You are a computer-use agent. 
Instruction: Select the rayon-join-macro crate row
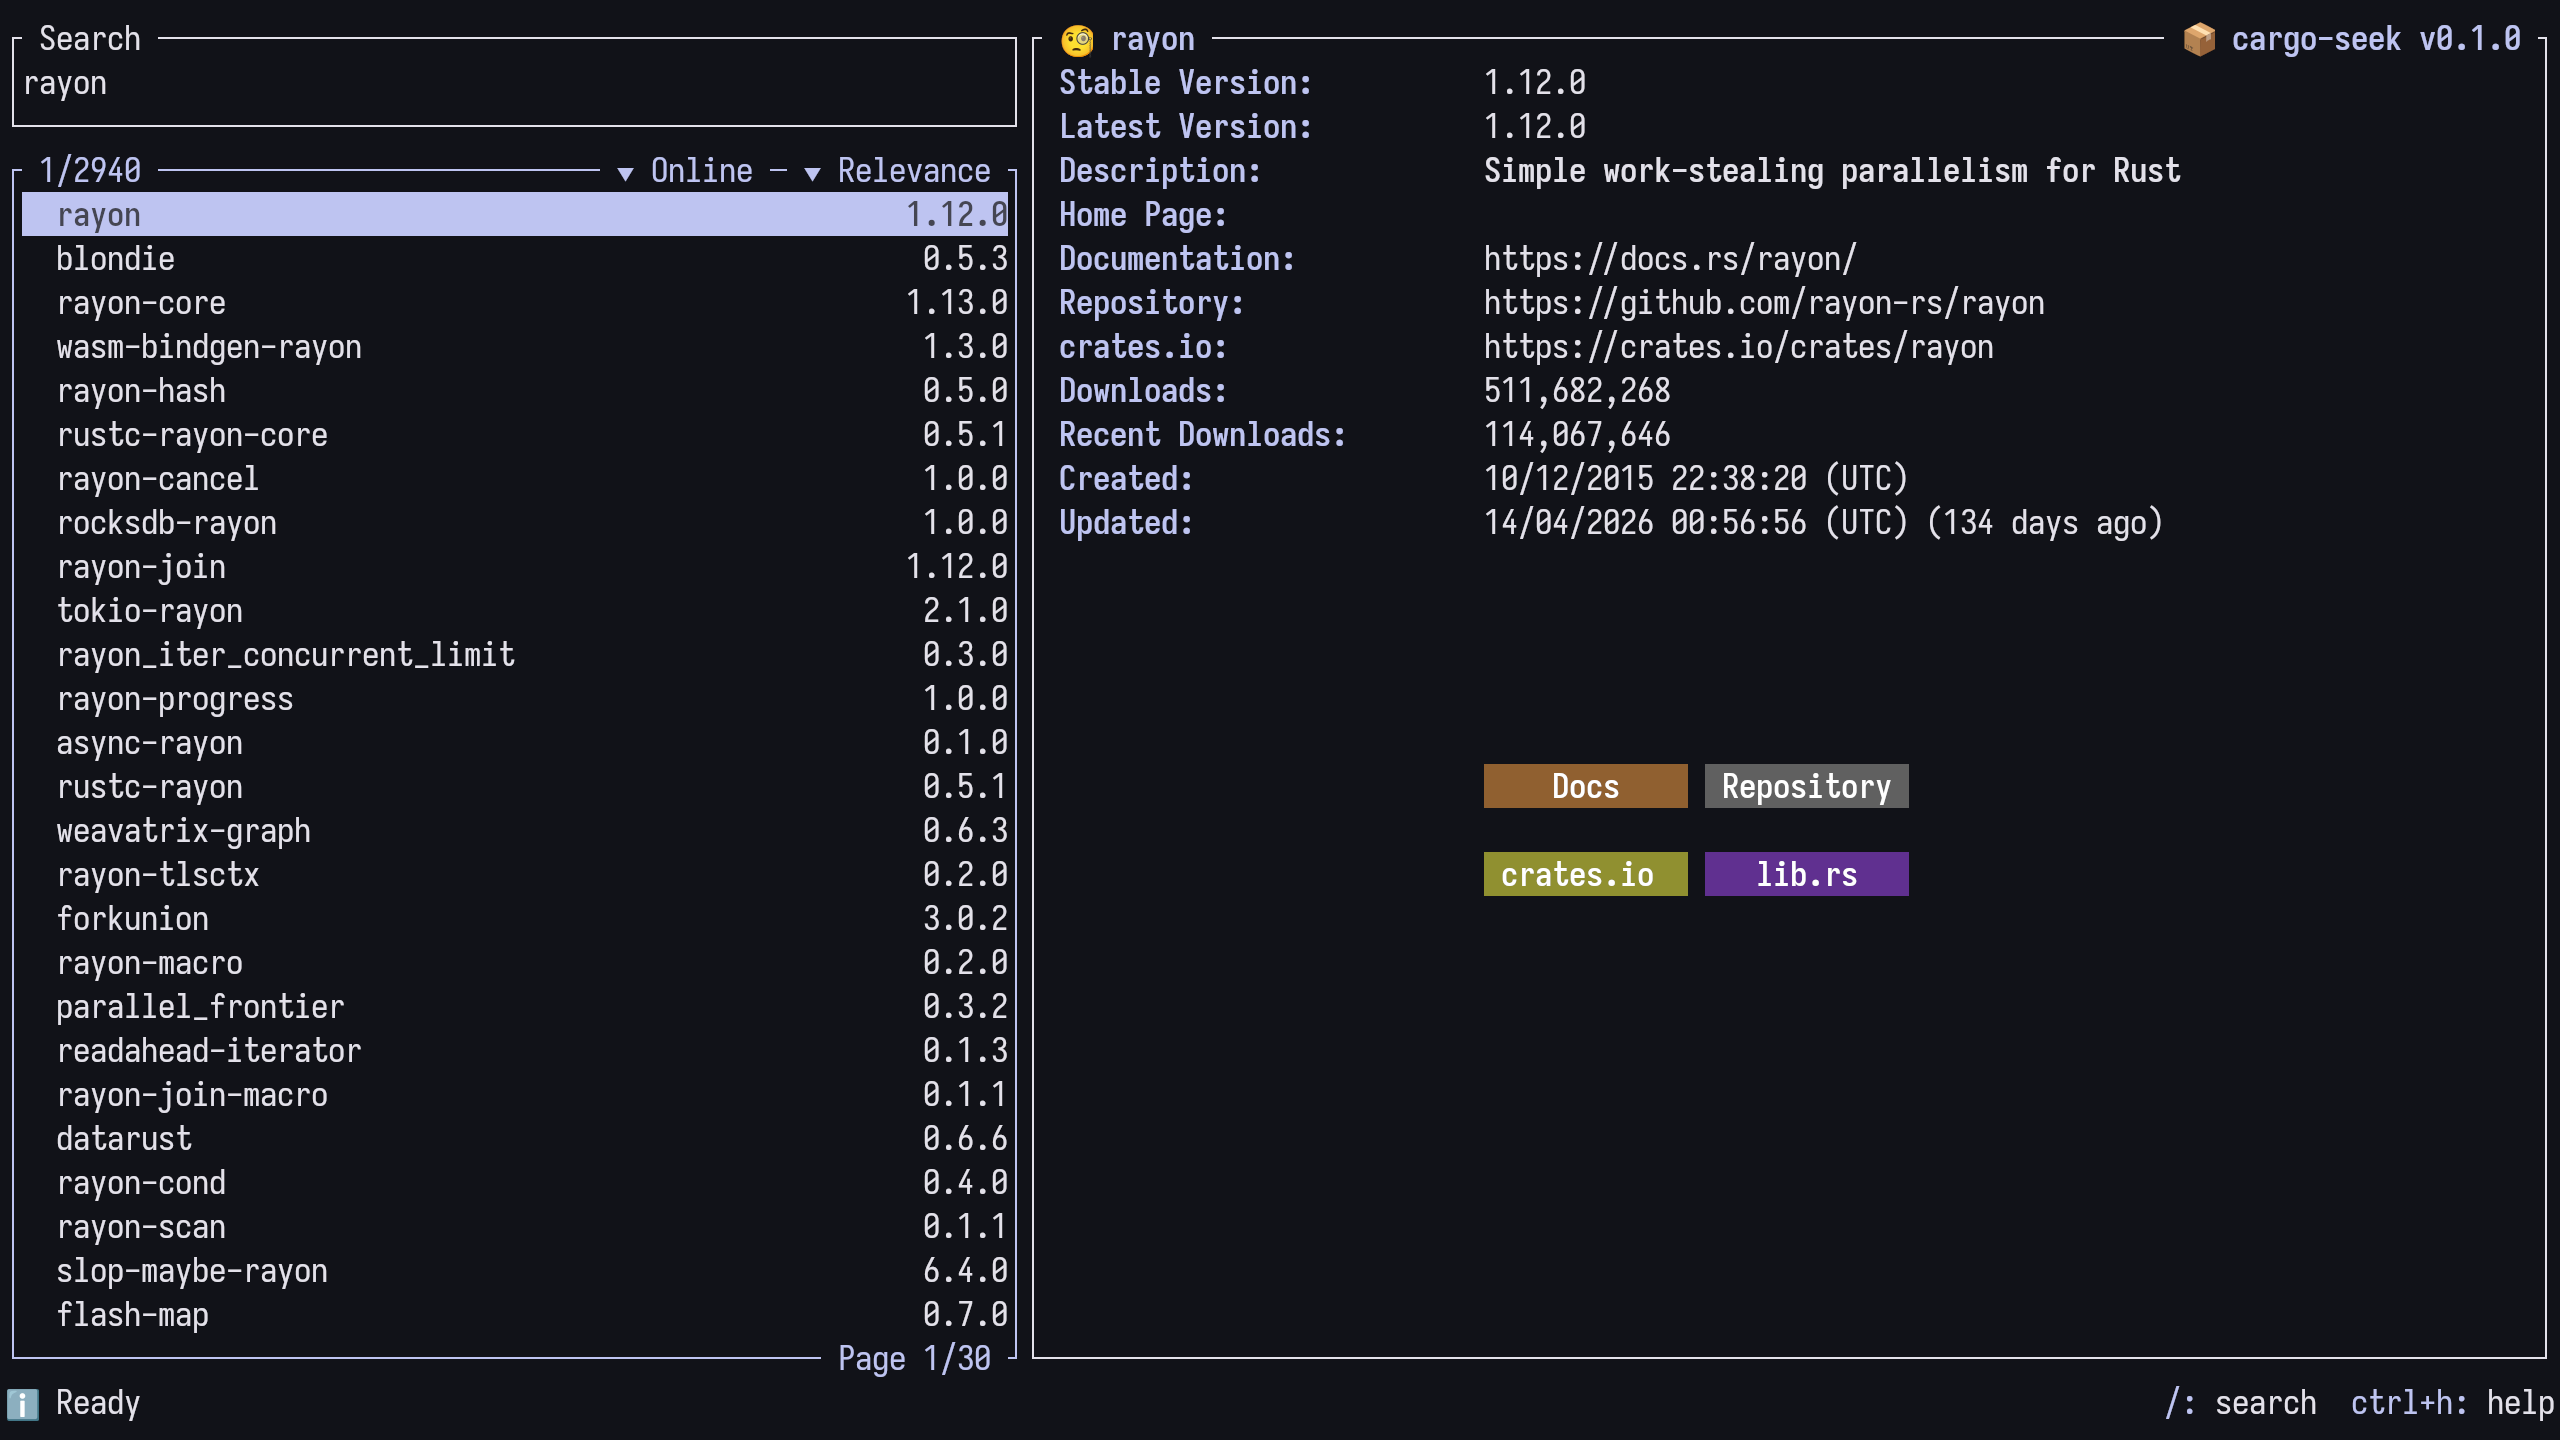tap(515, 1094)
